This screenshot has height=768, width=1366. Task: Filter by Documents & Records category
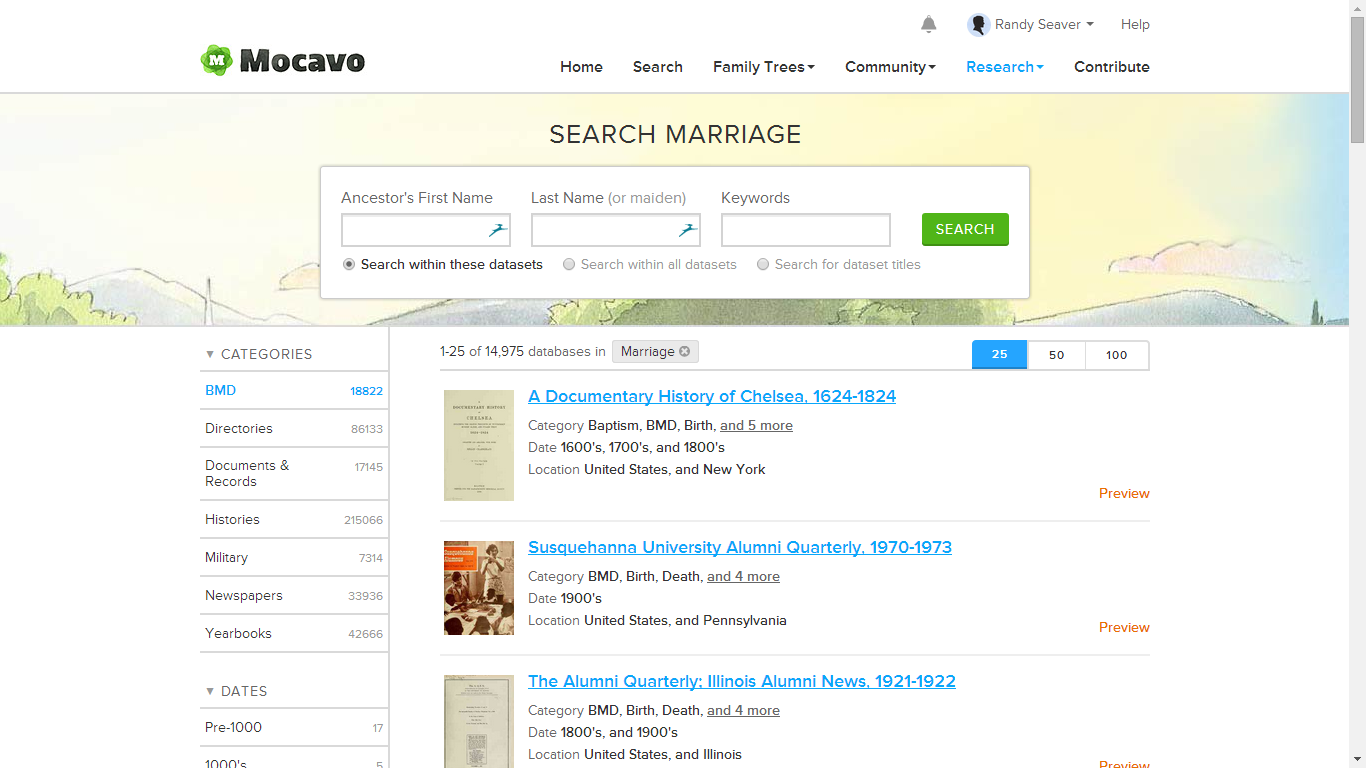(294, 473)
